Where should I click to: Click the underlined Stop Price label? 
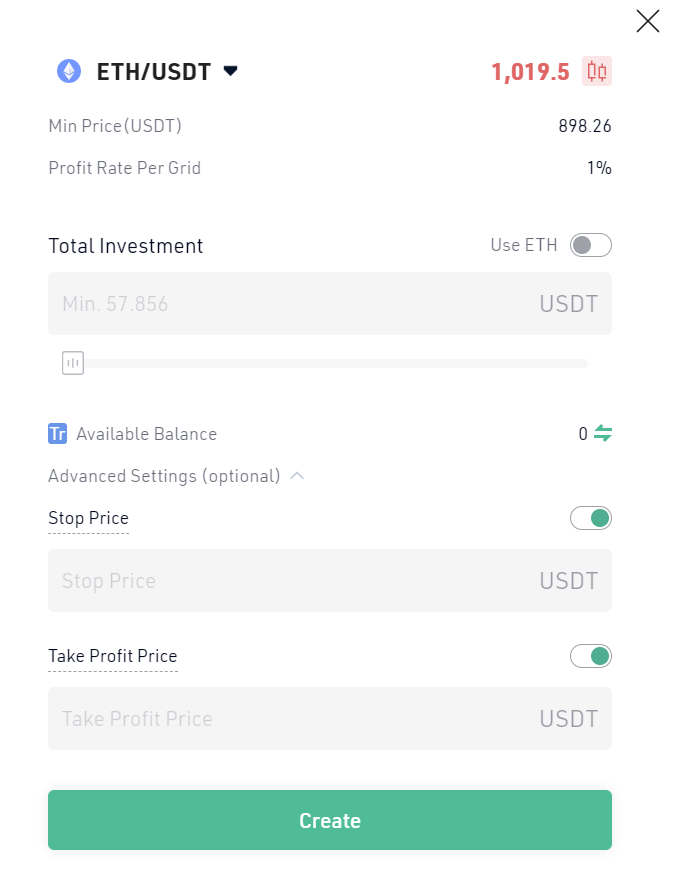tap(88, 518)
